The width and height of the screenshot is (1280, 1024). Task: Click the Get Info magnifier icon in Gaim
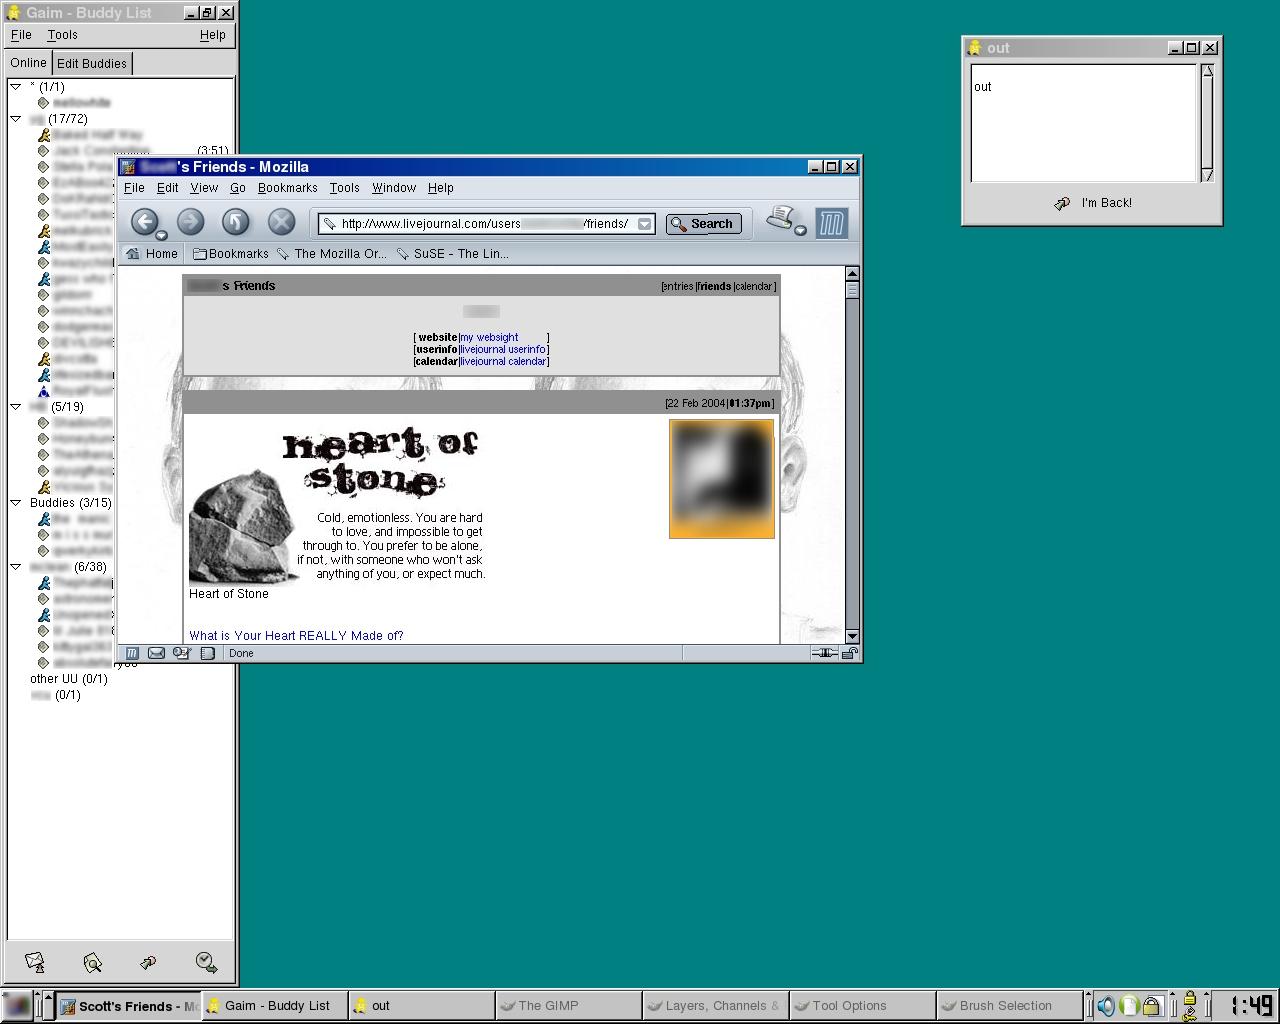pos(92,962)
